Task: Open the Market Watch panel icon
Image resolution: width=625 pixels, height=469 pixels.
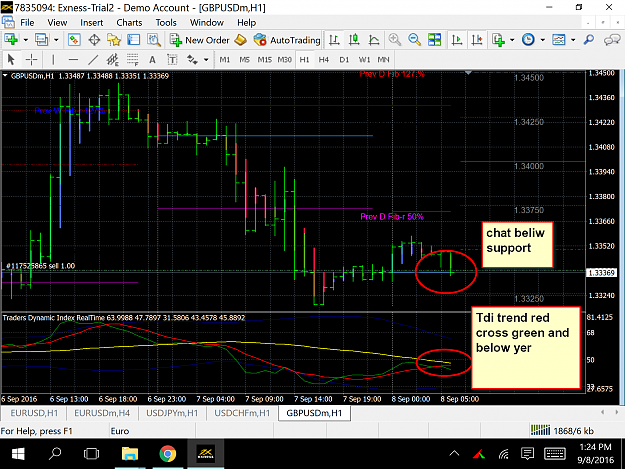Action: 74,39
